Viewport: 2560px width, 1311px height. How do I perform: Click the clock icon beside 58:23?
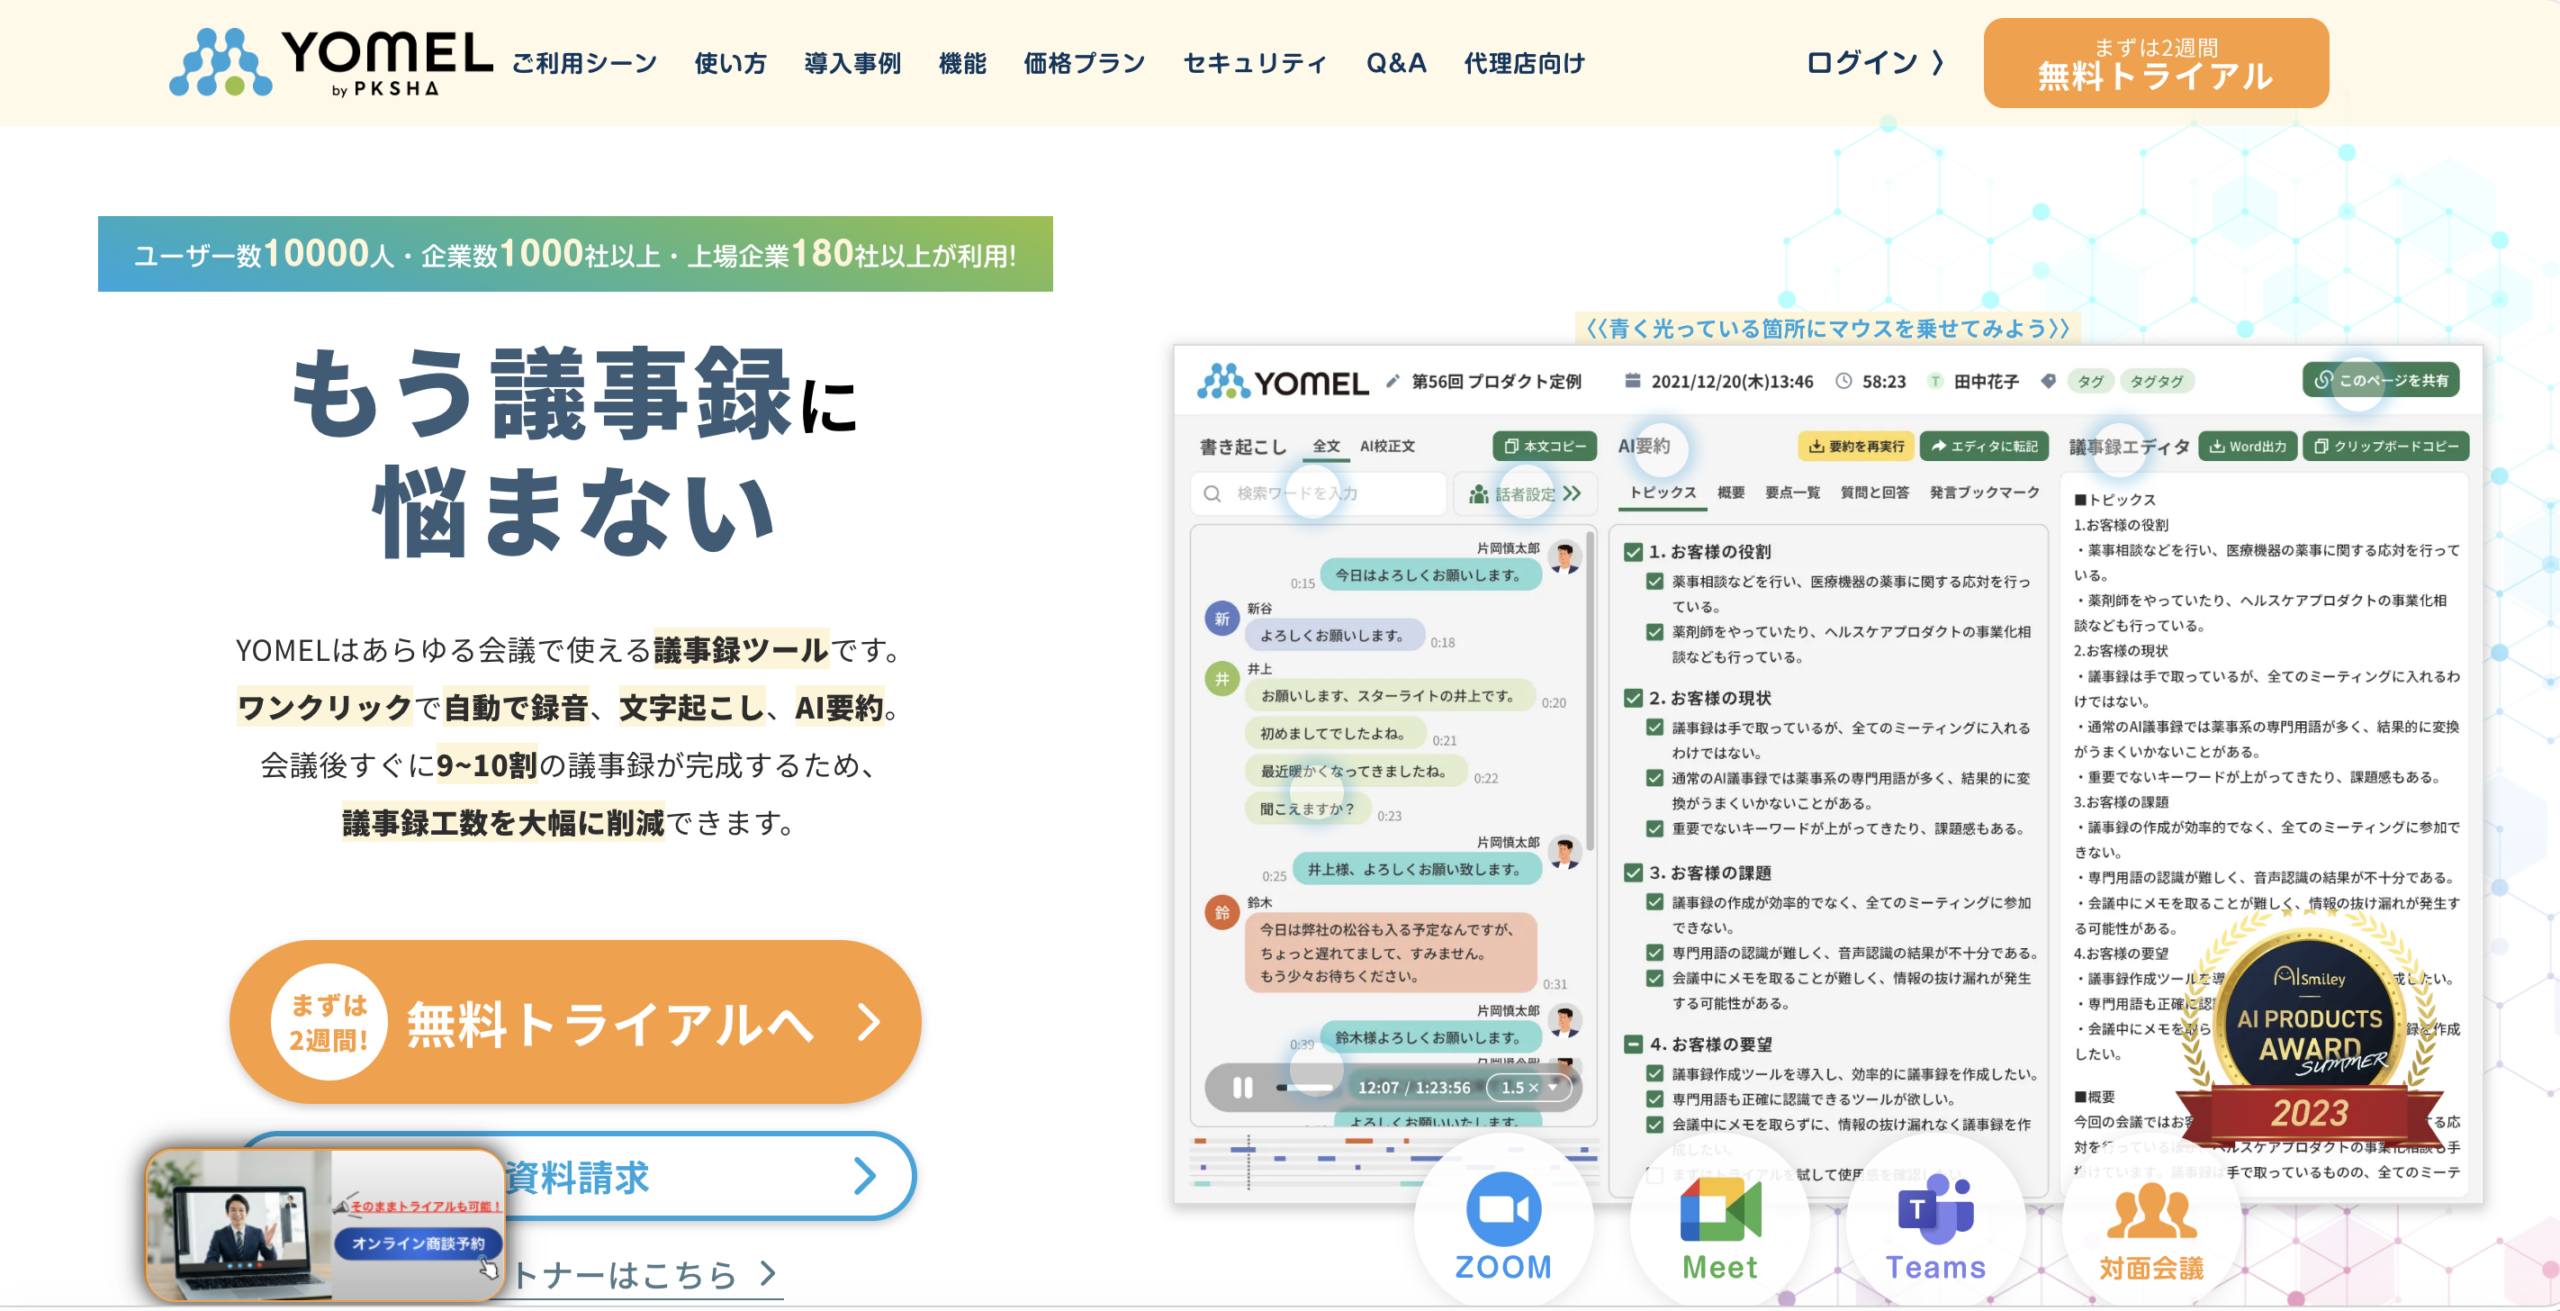[x=1844, y=381]
